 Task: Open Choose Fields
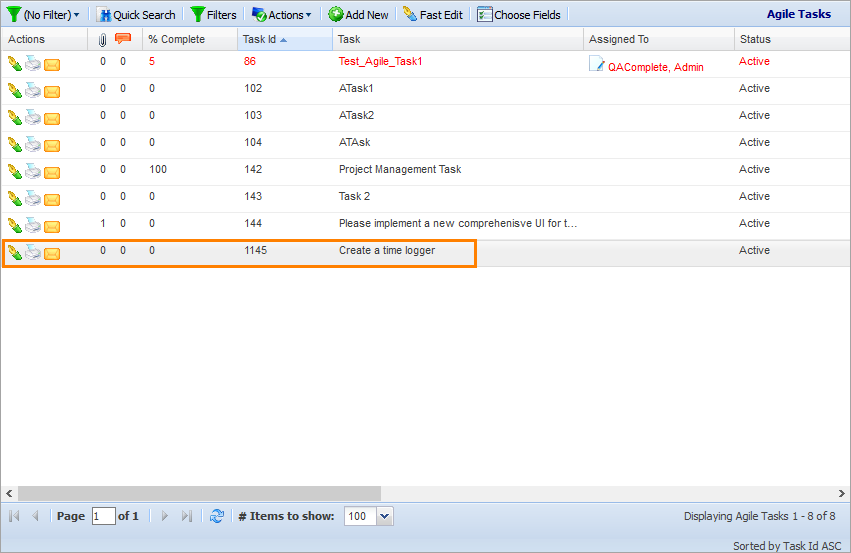(x=519, y=15)
